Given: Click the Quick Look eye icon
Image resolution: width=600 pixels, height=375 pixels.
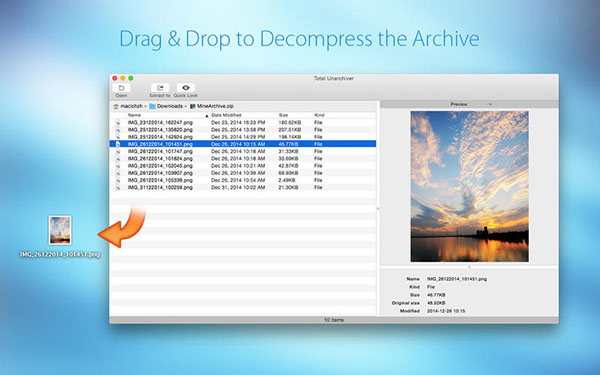Looking at the screenshot, I should [186, 88].
